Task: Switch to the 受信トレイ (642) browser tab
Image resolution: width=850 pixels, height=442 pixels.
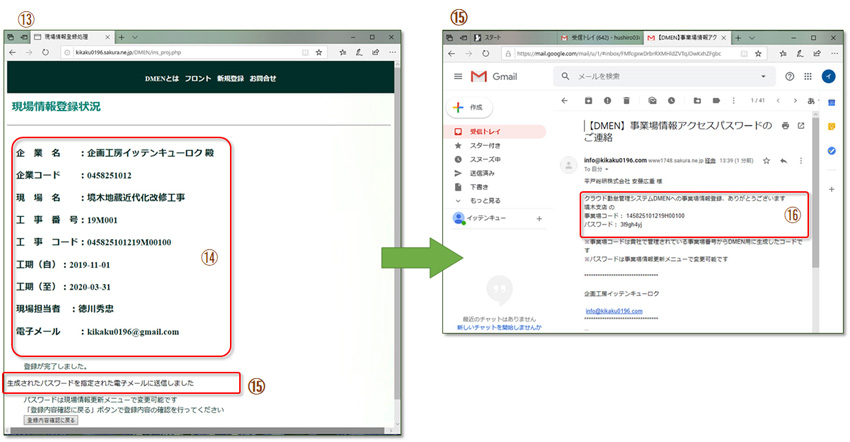Action: (599, 37)
